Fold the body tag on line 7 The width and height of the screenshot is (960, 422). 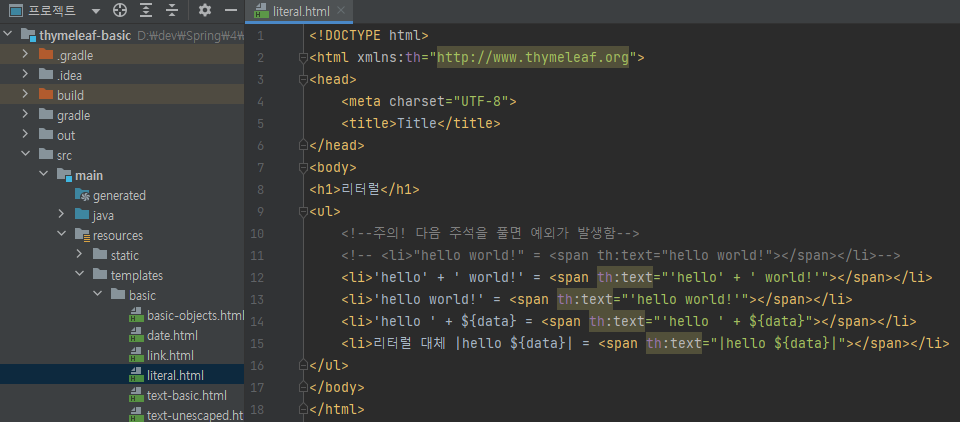302,168
